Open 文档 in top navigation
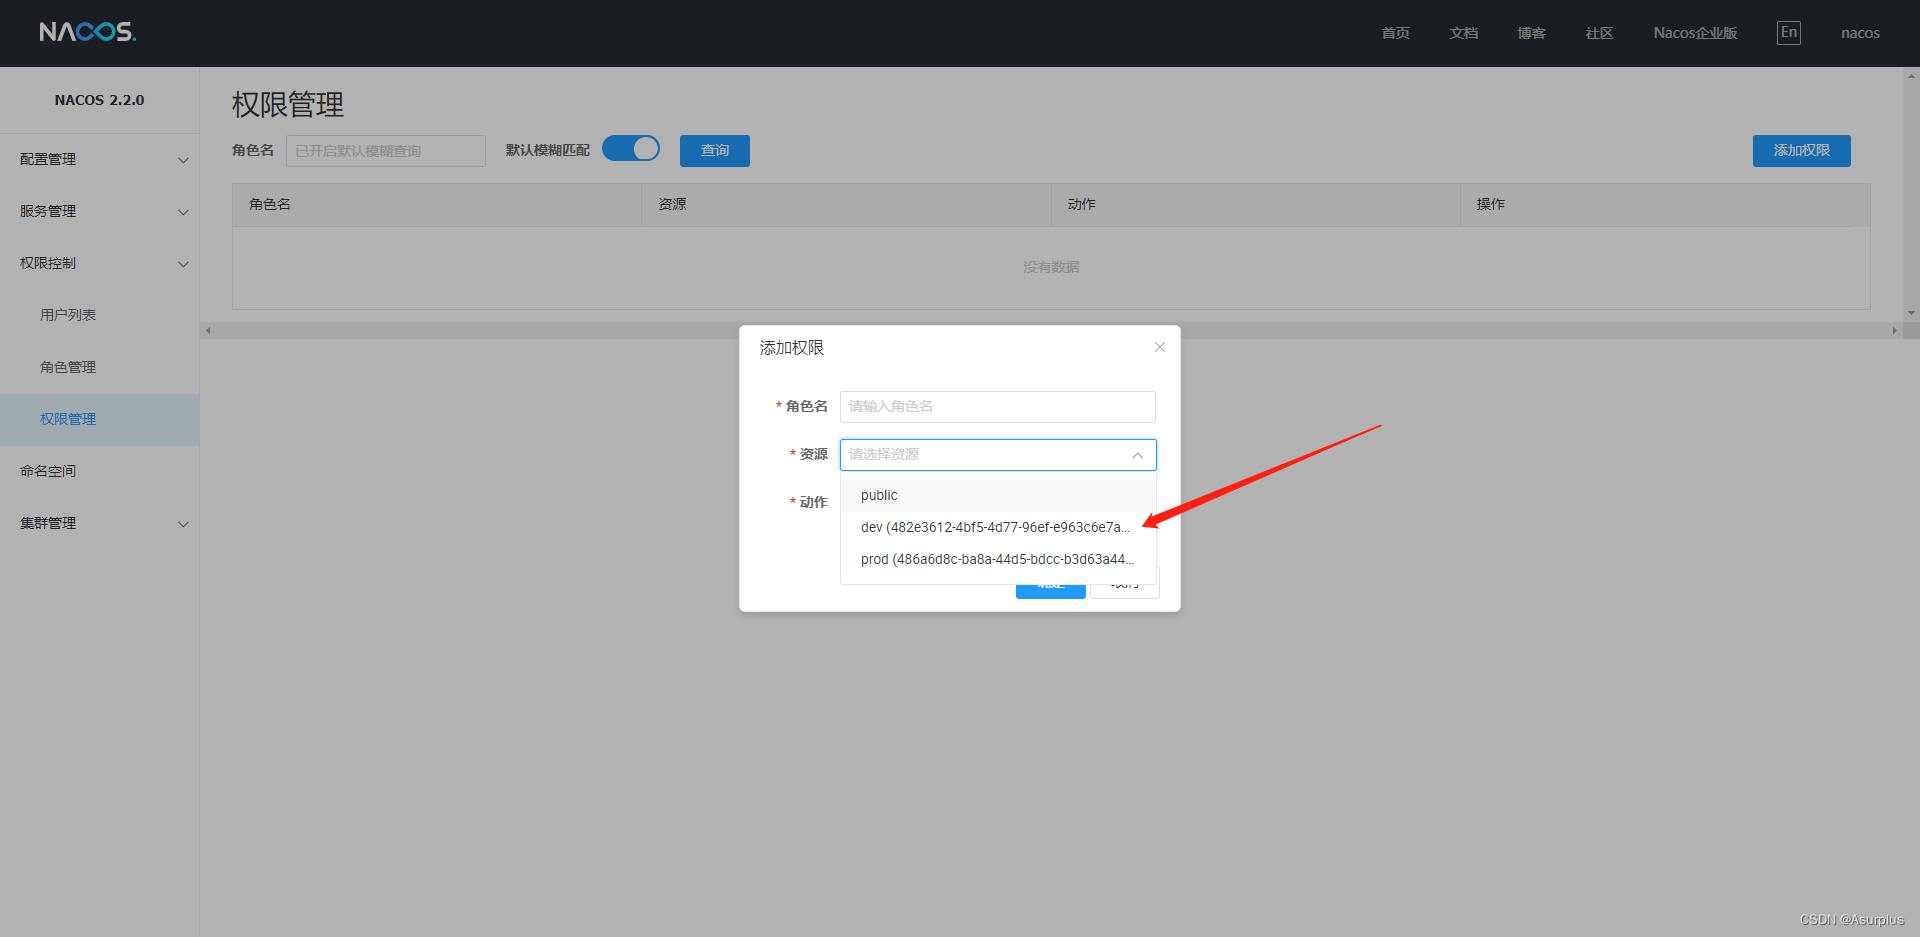1920x937 pixels. pyautogui.click(x=1463, y=33)
